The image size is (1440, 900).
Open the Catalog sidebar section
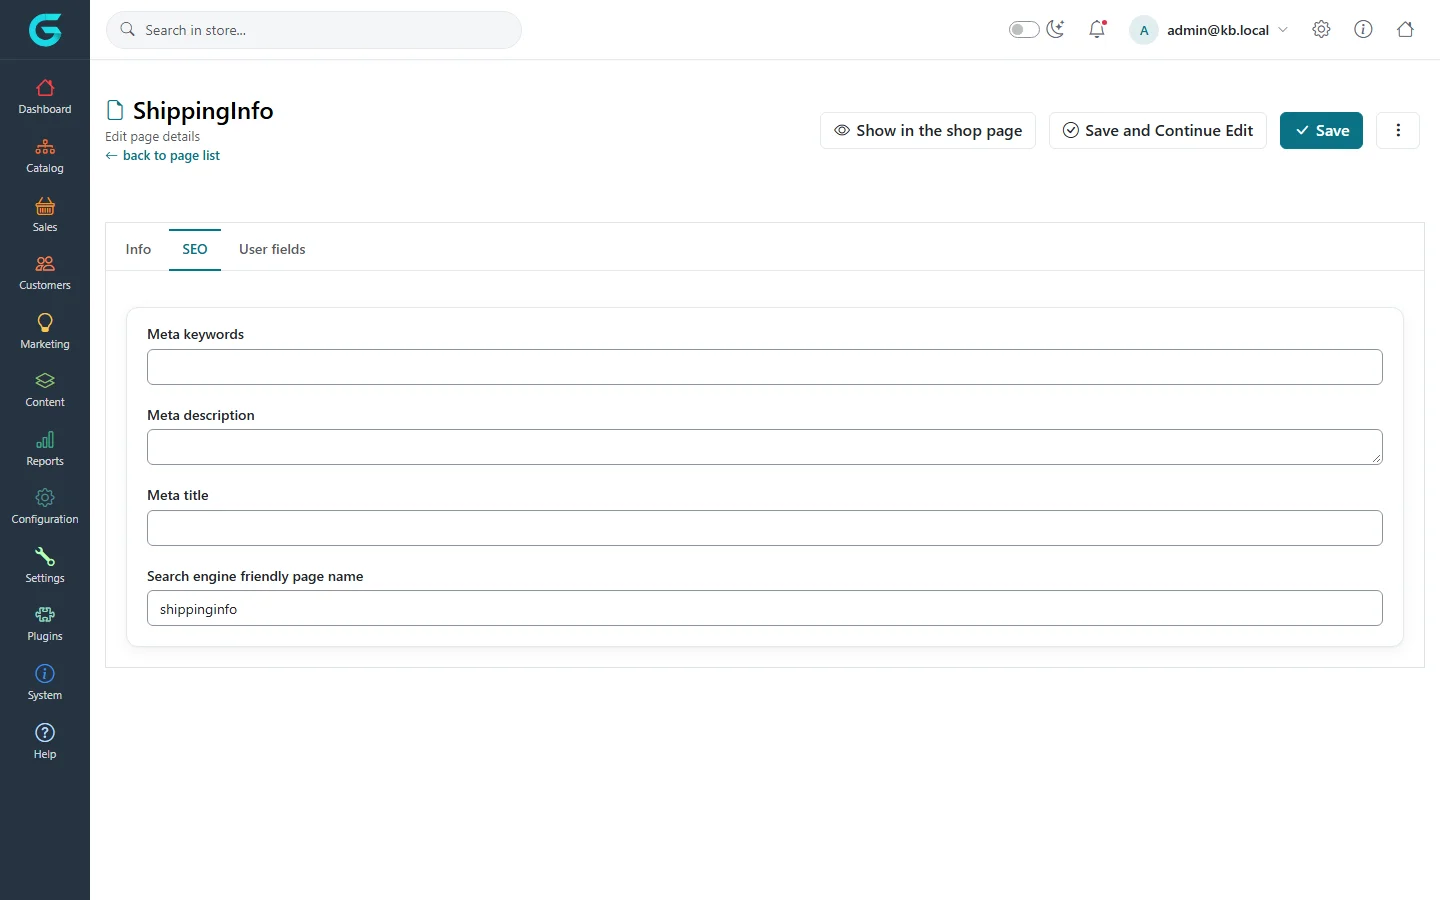[45, 156]
